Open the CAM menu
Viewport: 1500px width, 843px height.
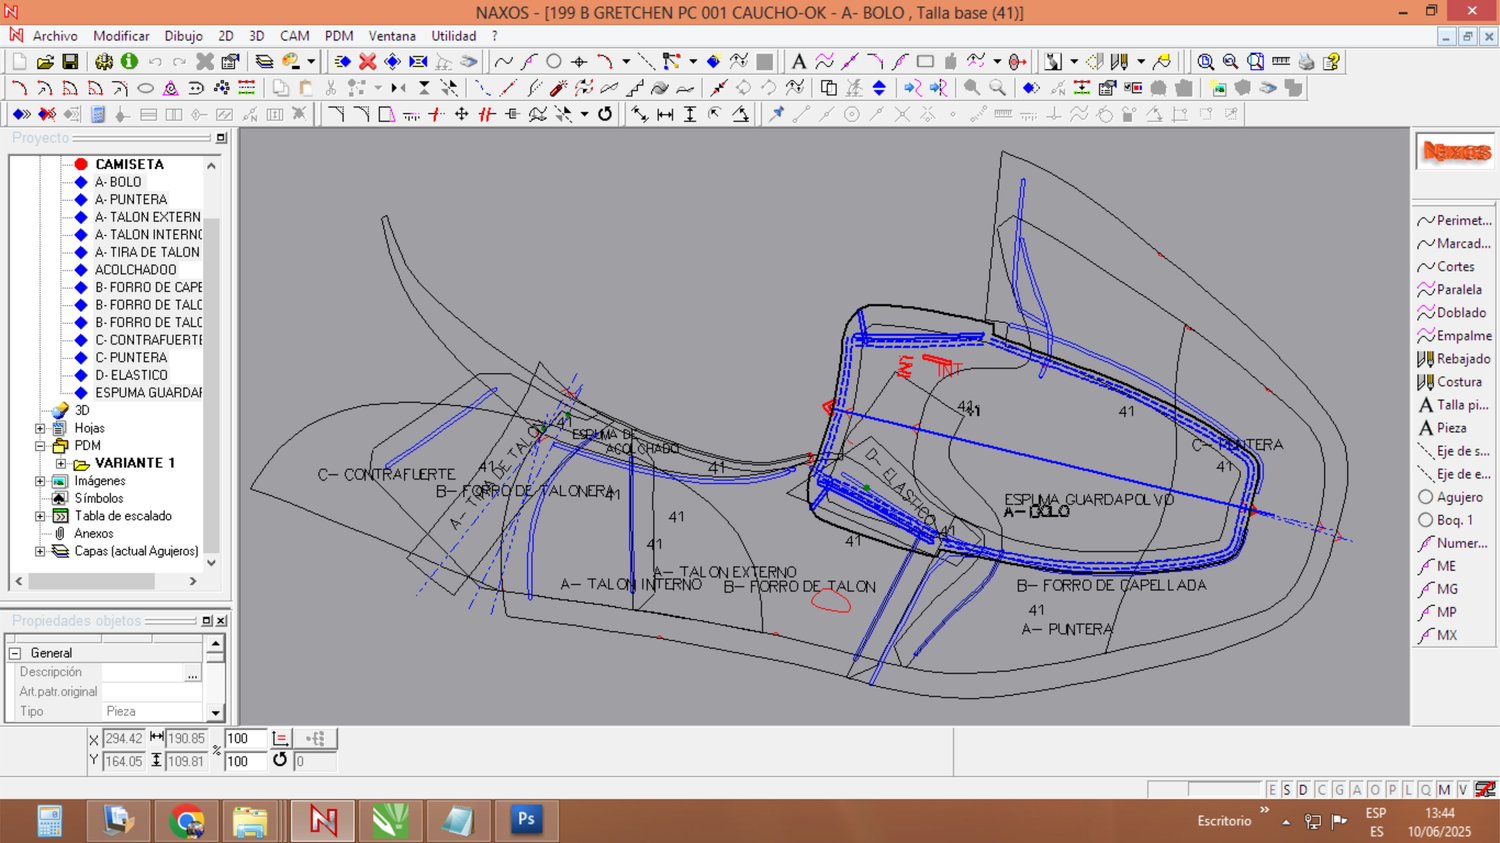coord(294,36)
